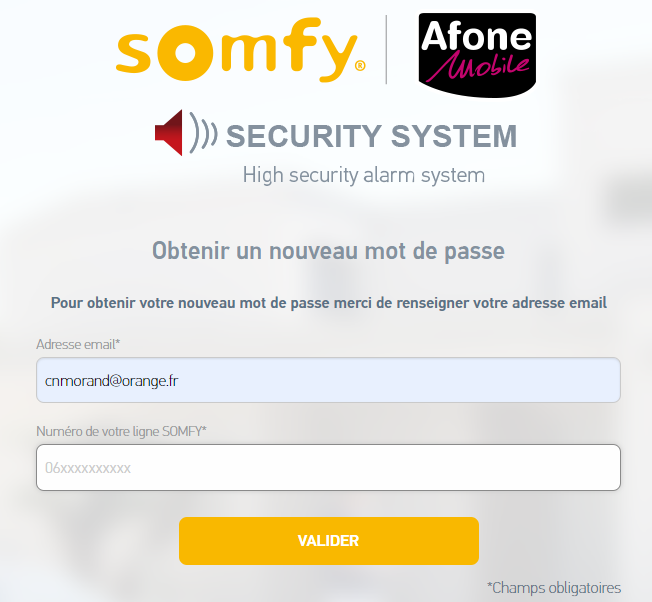Click the 'Numéro de votre ligne SOMFY*' label

pyautogui.click(x=121, y=431)
